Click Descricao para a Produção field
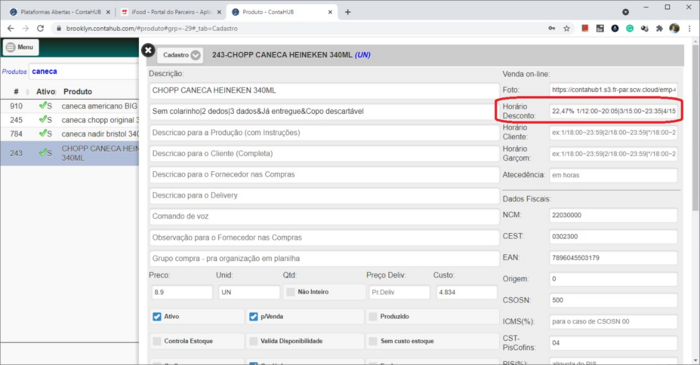 click(x=324, y=133)
